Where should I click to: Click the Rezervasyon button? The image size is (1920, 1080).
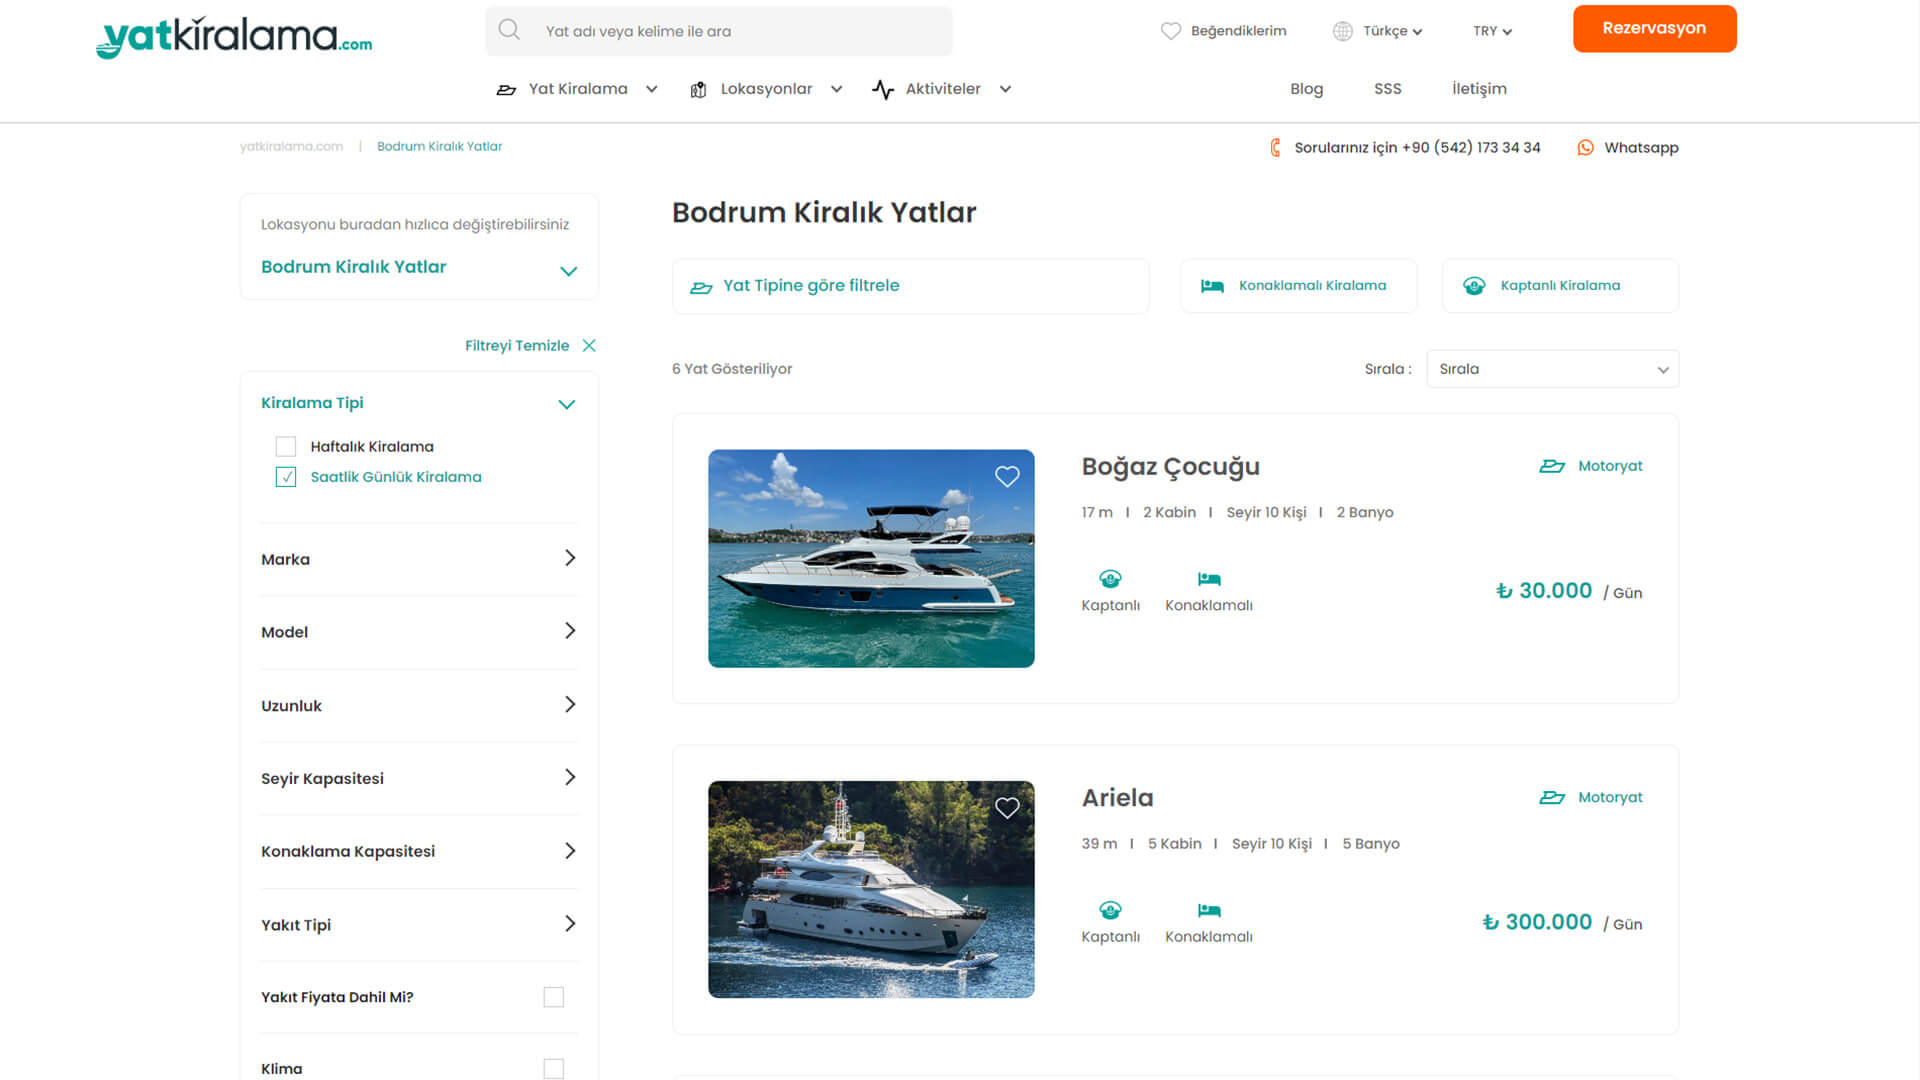coord(1654,28)
